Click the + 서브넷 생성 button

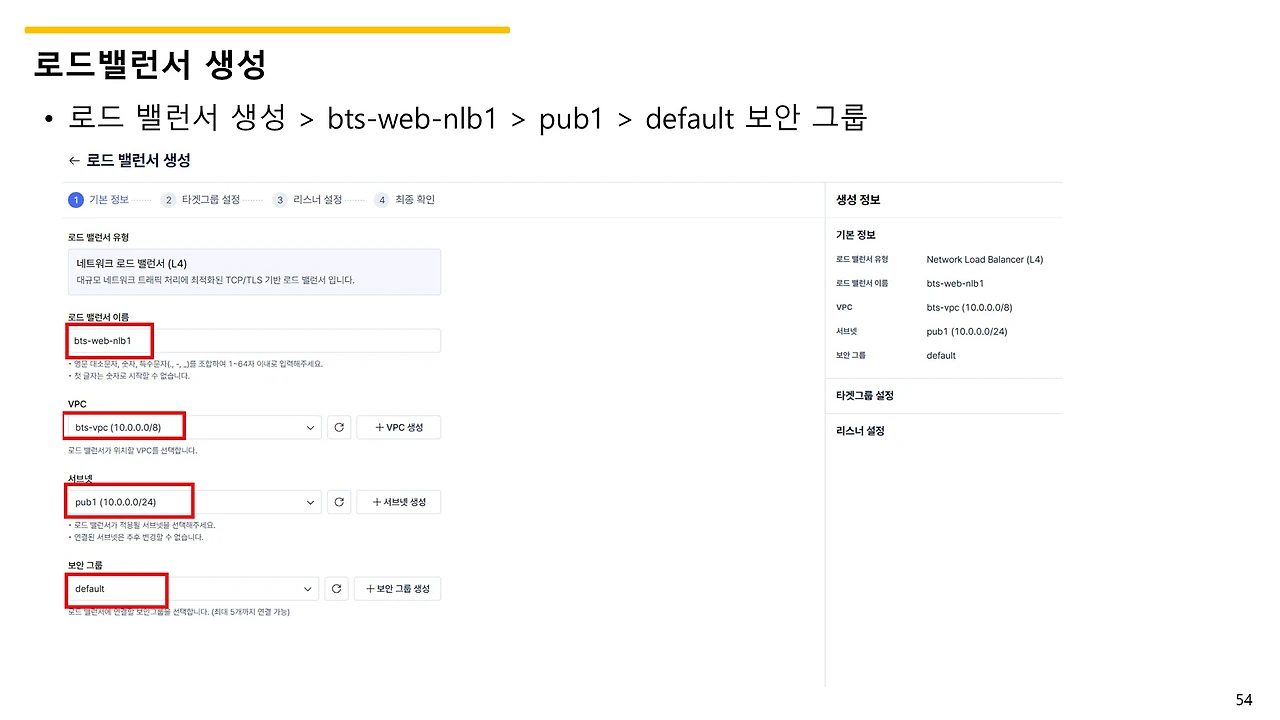[x=398, y=502]
